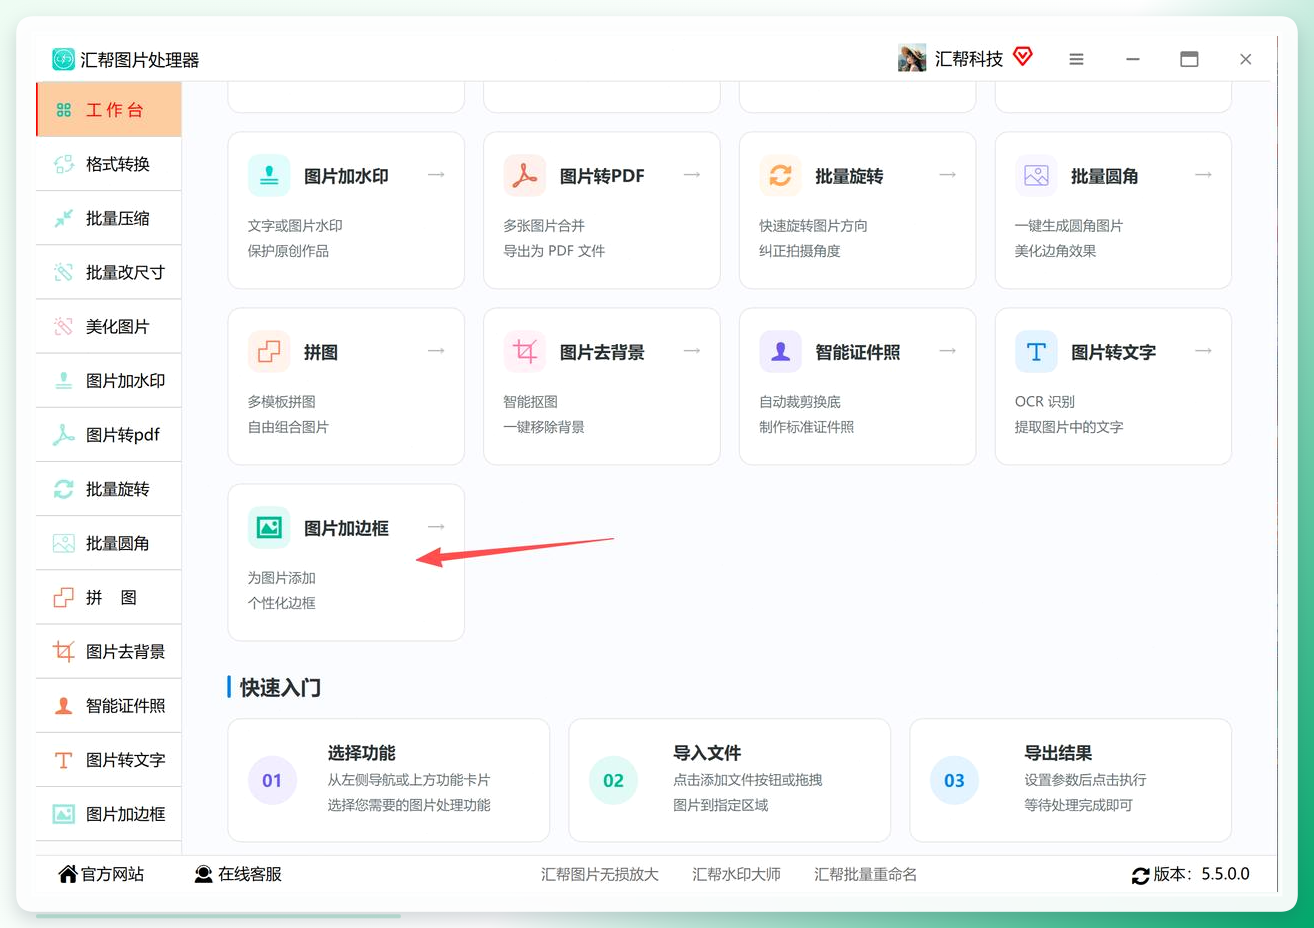The image size is (1314, 928).
Task: Open 美化图片 in the sidebar
Action: [109, 326]
